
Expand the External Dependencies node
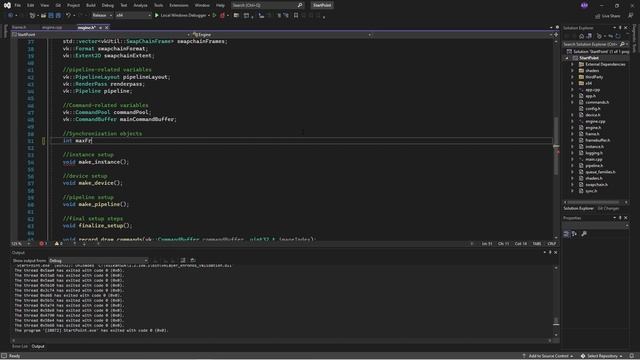point(572,64)
